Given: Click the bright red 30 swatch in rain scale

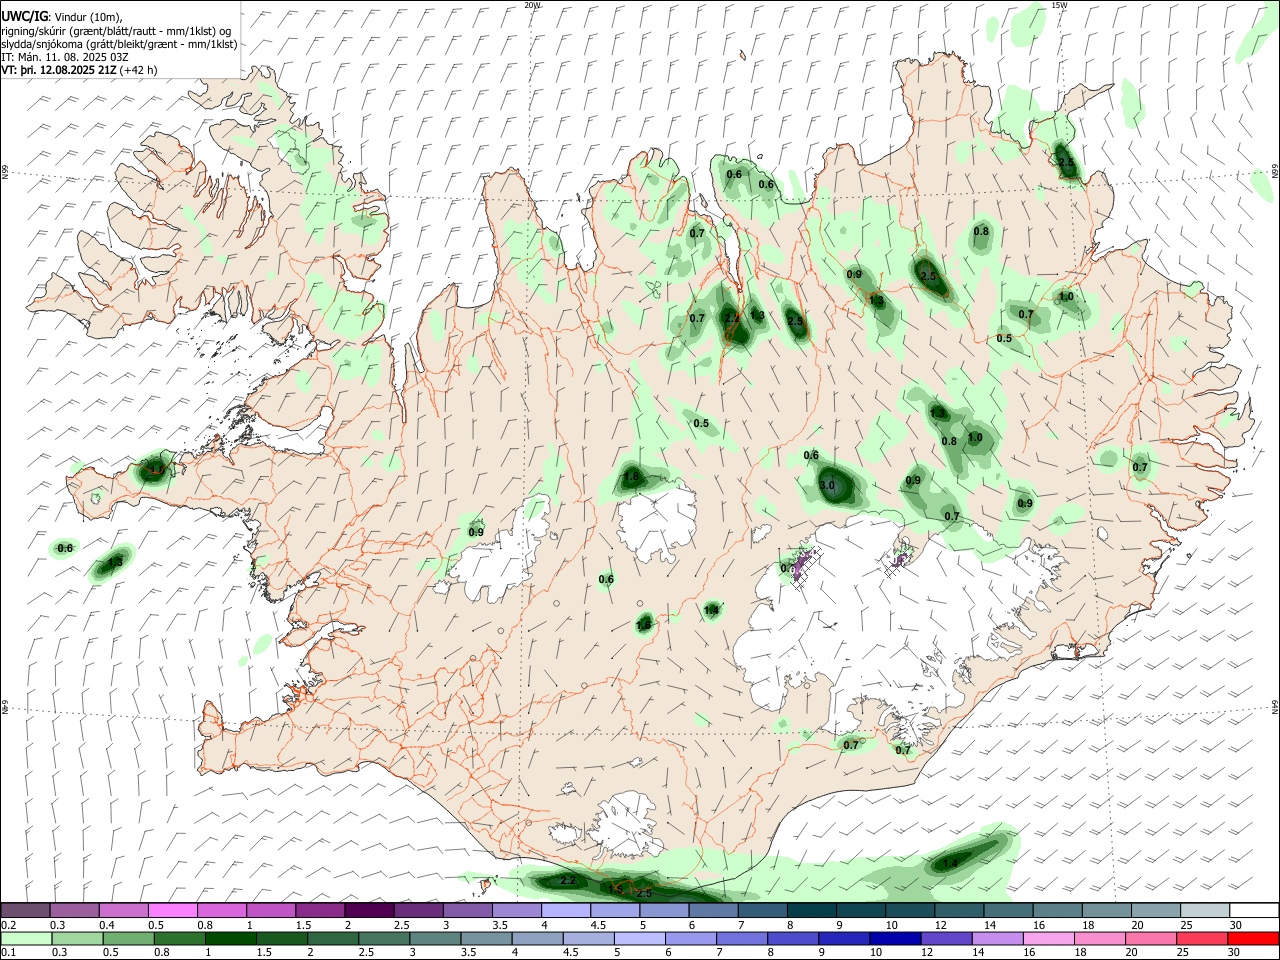Looking at the screenshot, I should (1253, 938).
